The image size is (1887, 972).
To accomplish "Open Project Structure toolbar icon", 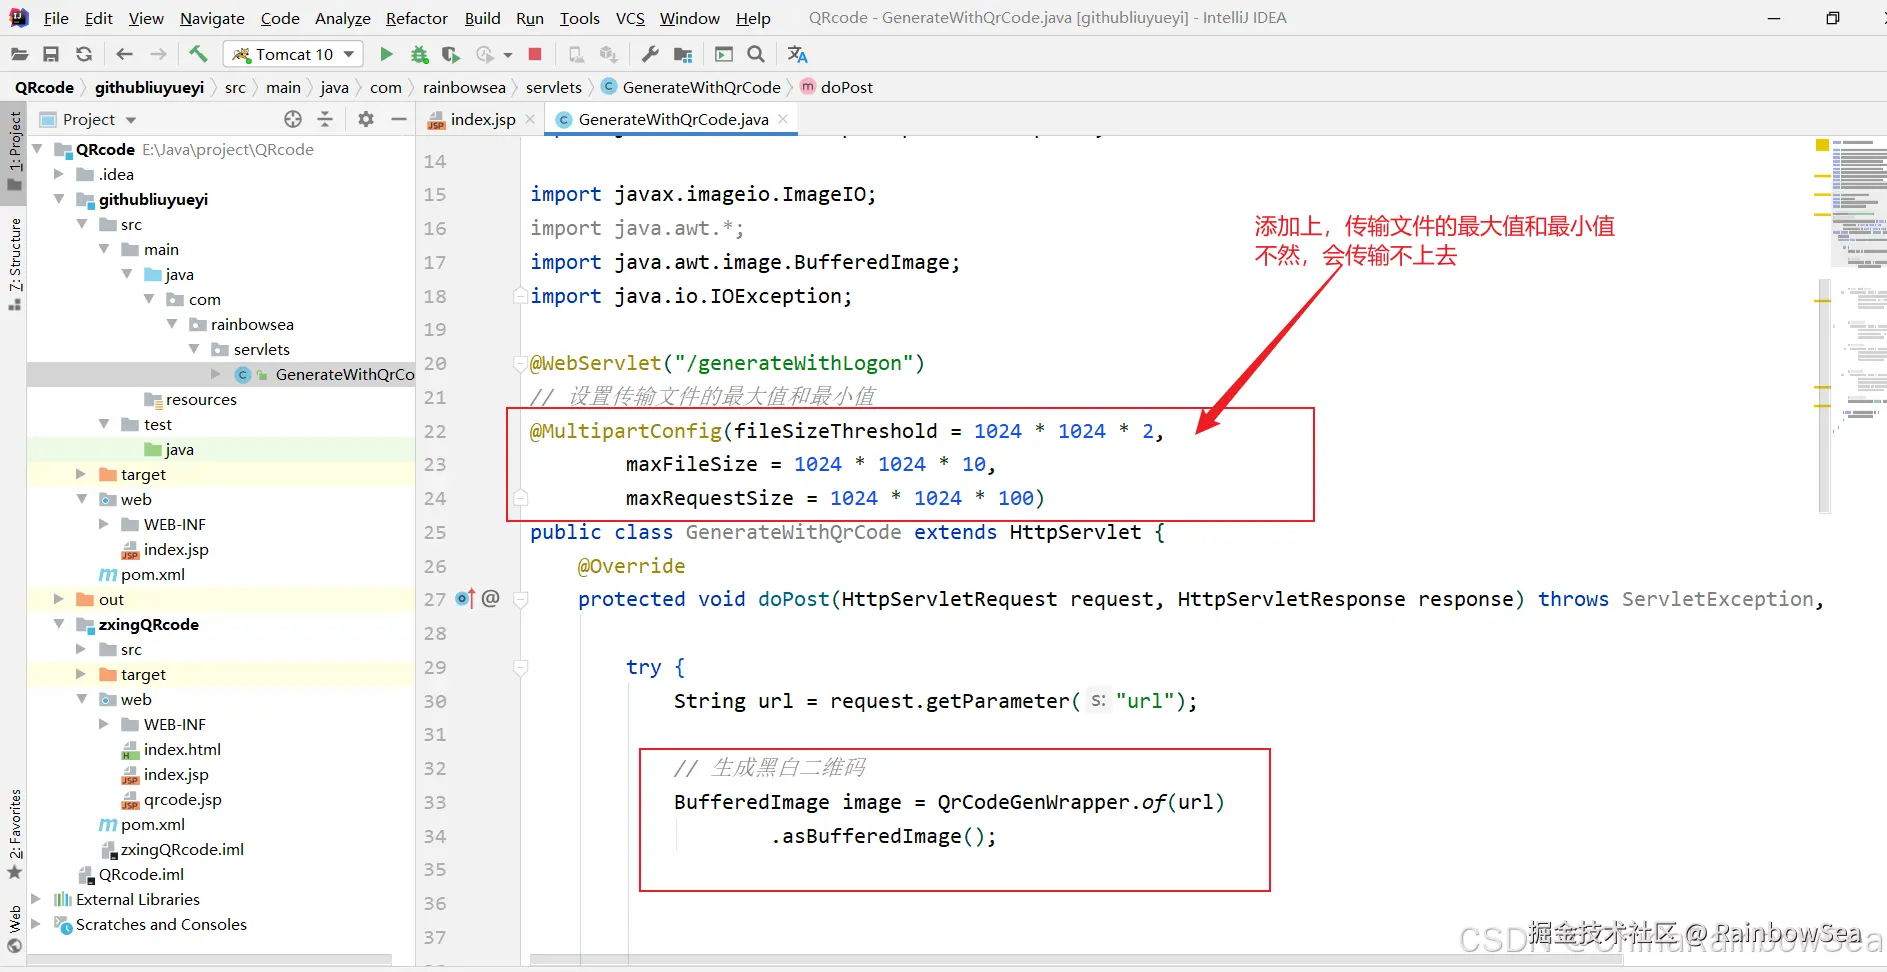I will 683,54.
